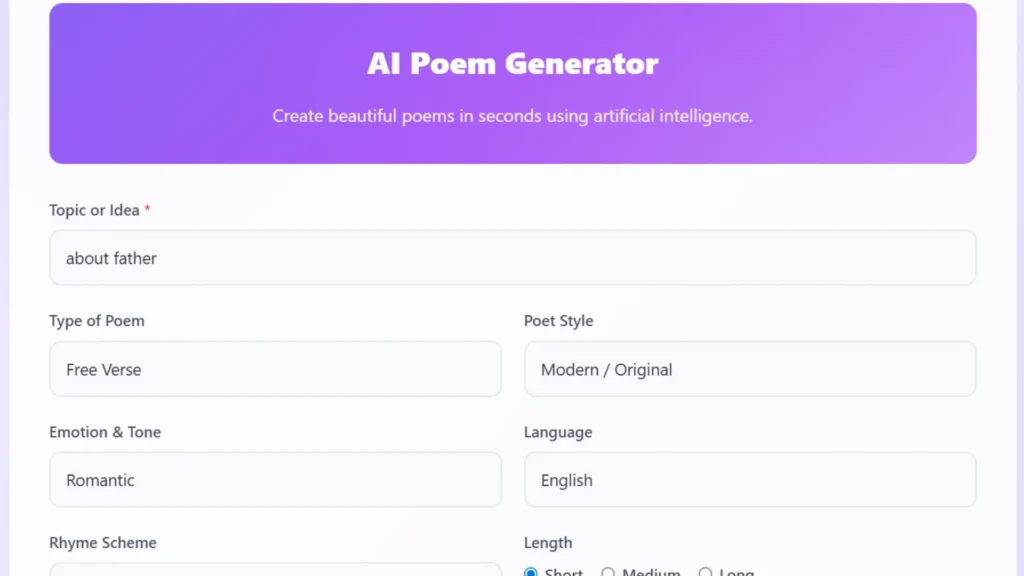Click the tagline under the title
1024x576 pixels.
pos(512,115)
